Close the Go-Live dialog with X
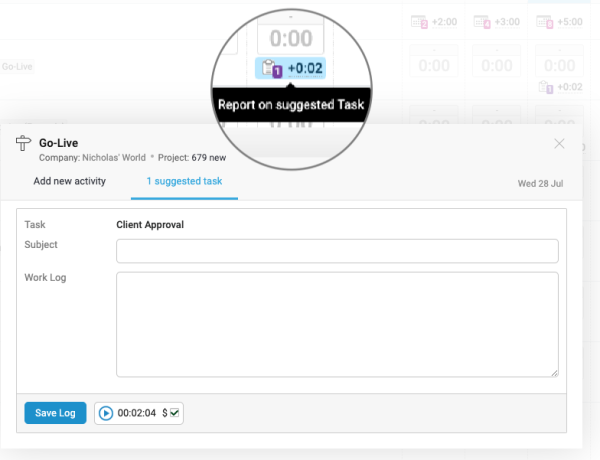 (x=560, y=144)
